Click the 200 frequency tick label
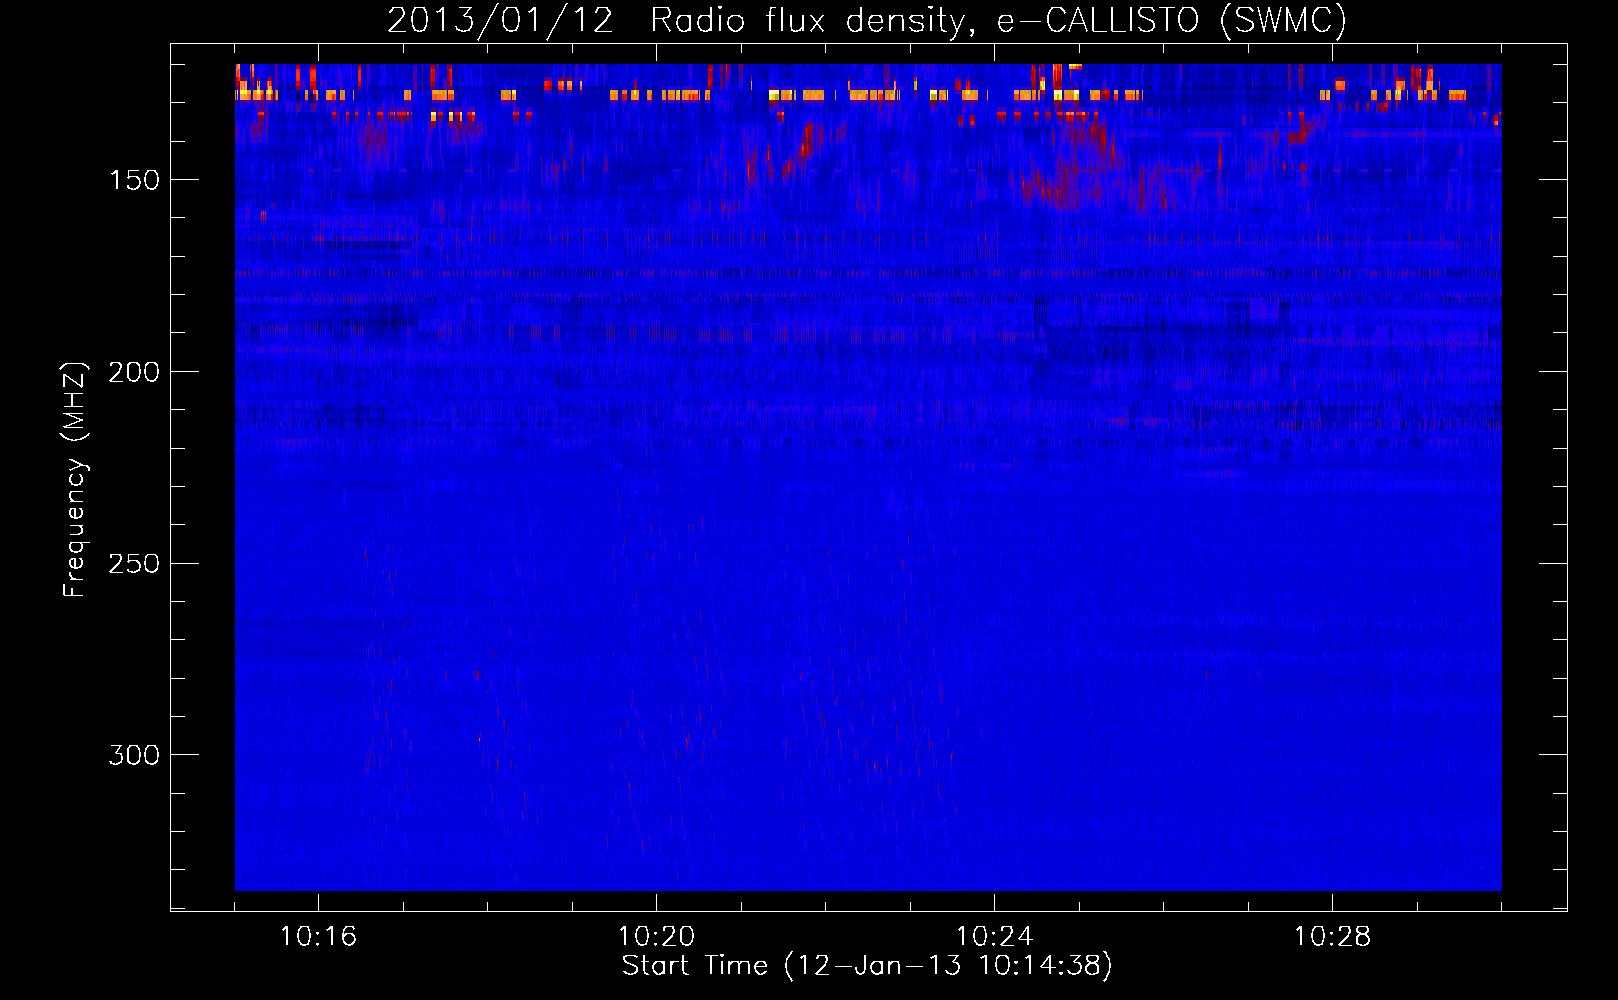Screen dimensions: 1618x1000 134,372
